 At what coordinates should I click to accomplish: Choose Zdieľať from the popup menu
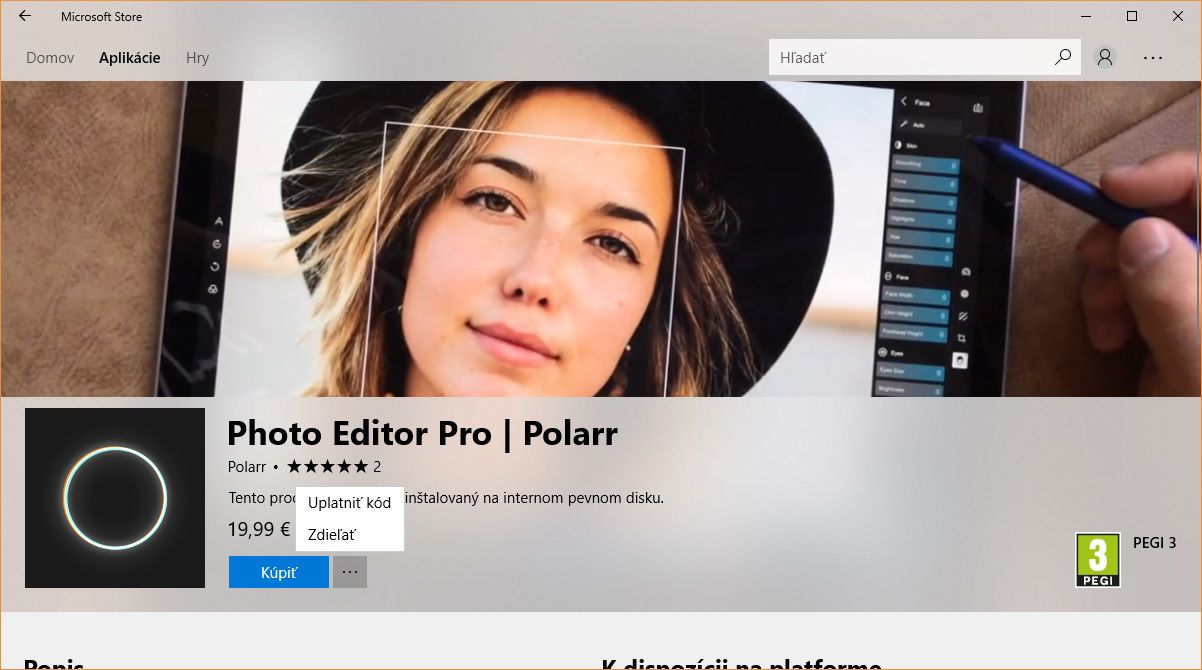[349, 535]
